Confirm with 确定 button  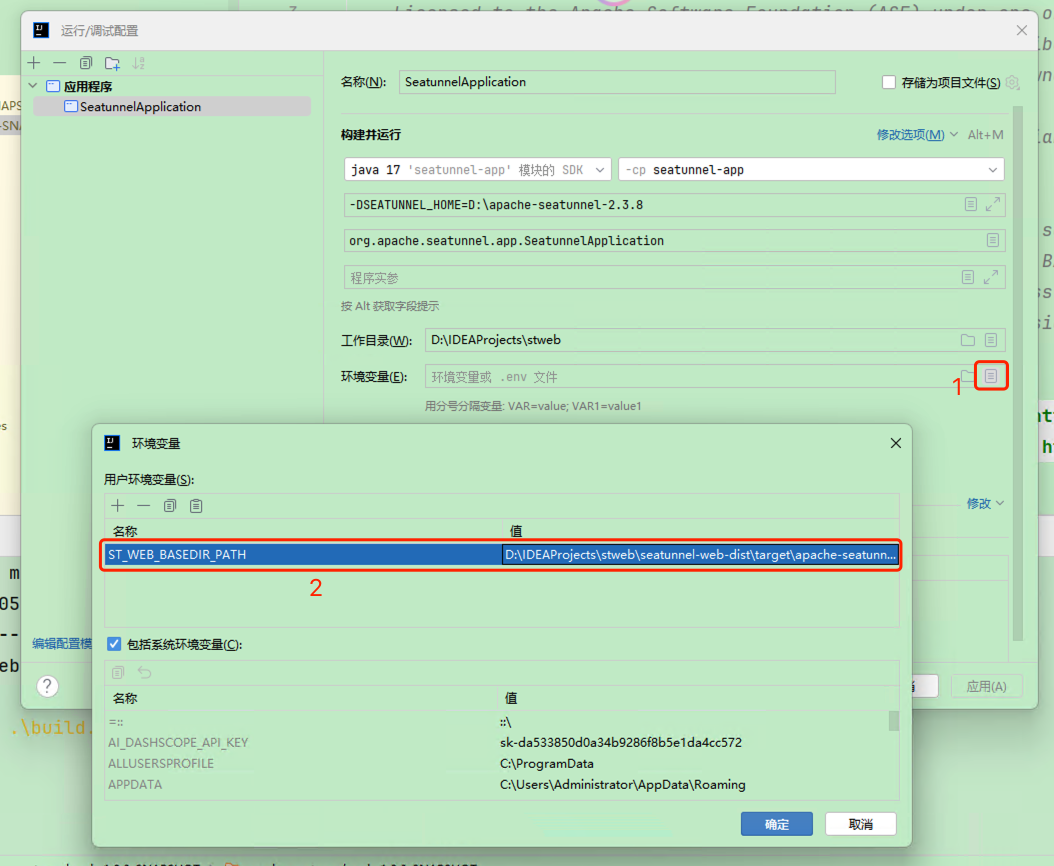point(776,824)
